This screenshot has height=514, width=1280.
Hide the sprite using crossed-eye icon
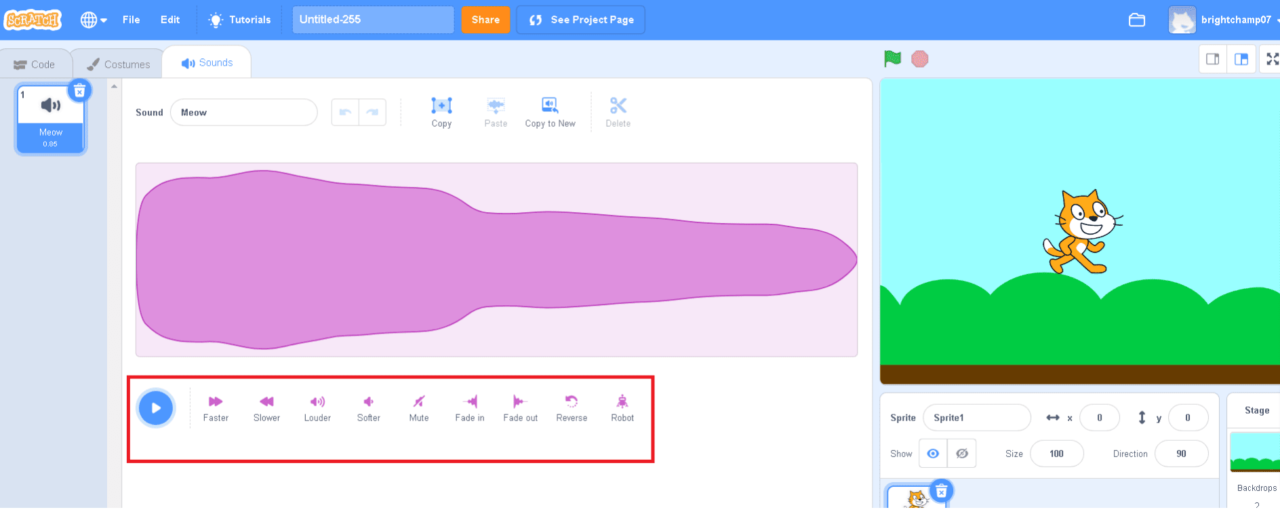coord(962,453)
